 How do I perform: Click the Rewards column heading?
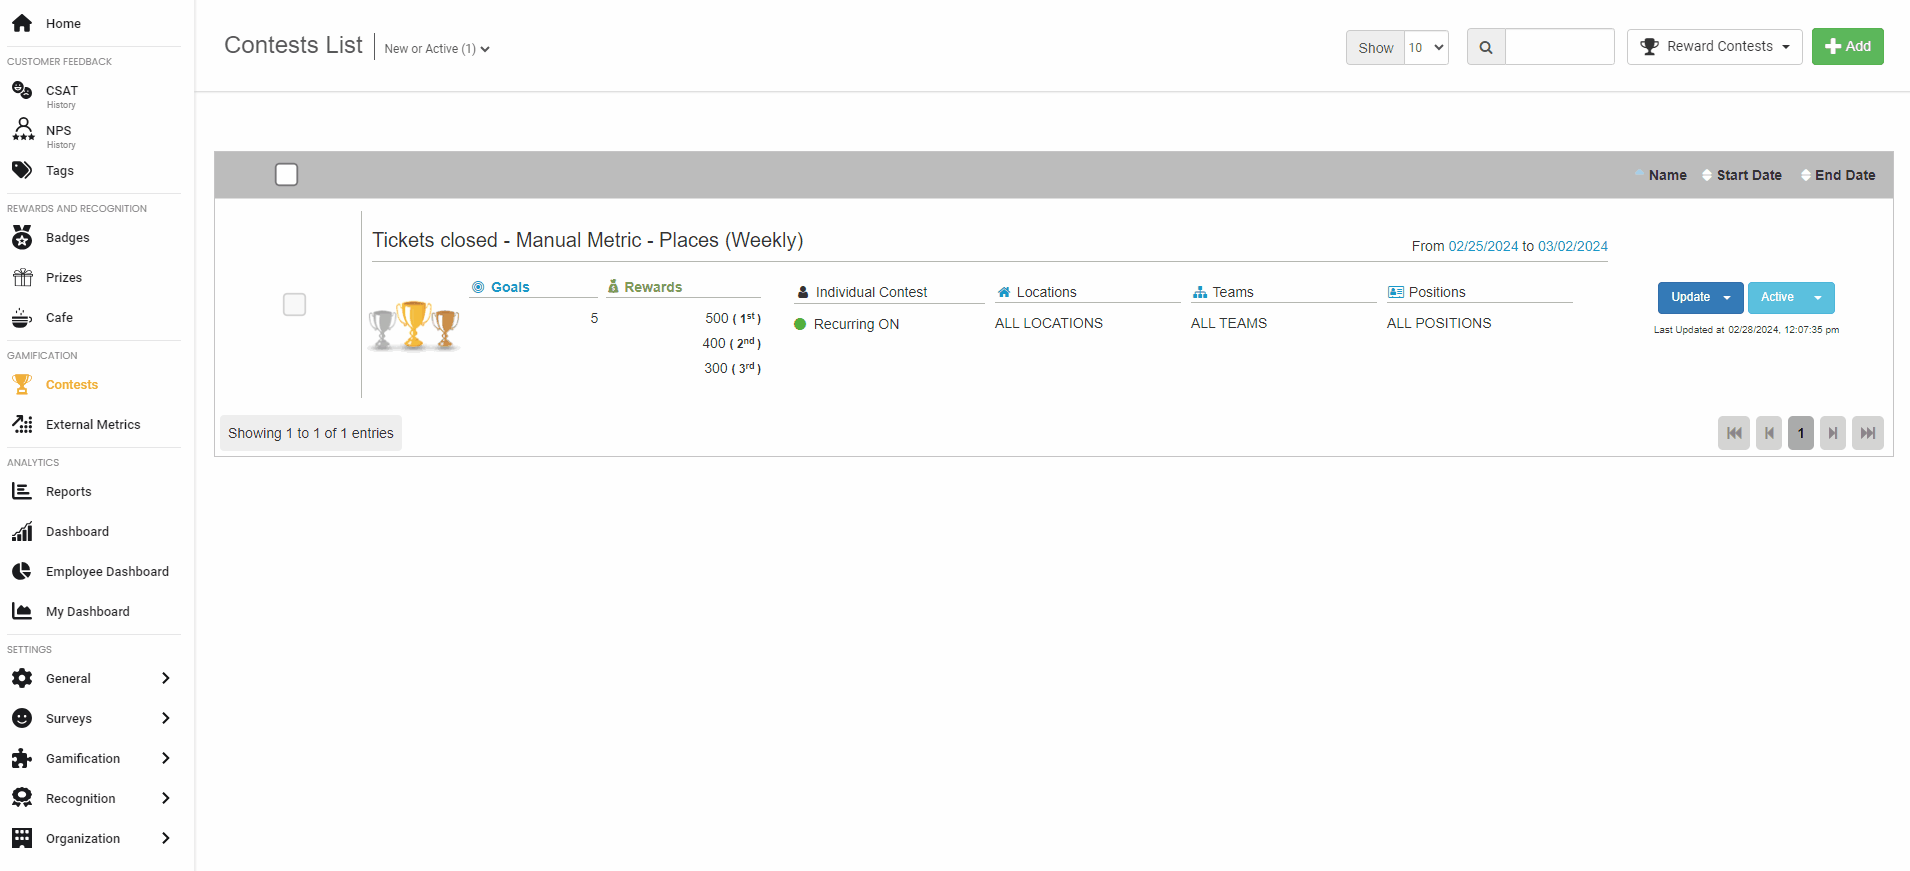pyautogui.click(x=653, y=287)
